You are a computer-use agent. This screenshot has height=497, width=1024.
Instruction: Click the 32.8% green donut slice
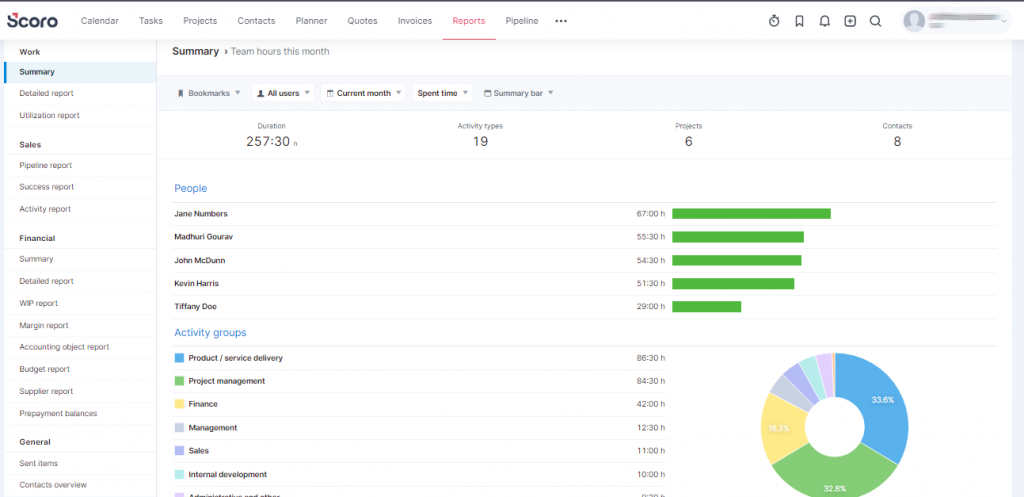tap(835, 475)
